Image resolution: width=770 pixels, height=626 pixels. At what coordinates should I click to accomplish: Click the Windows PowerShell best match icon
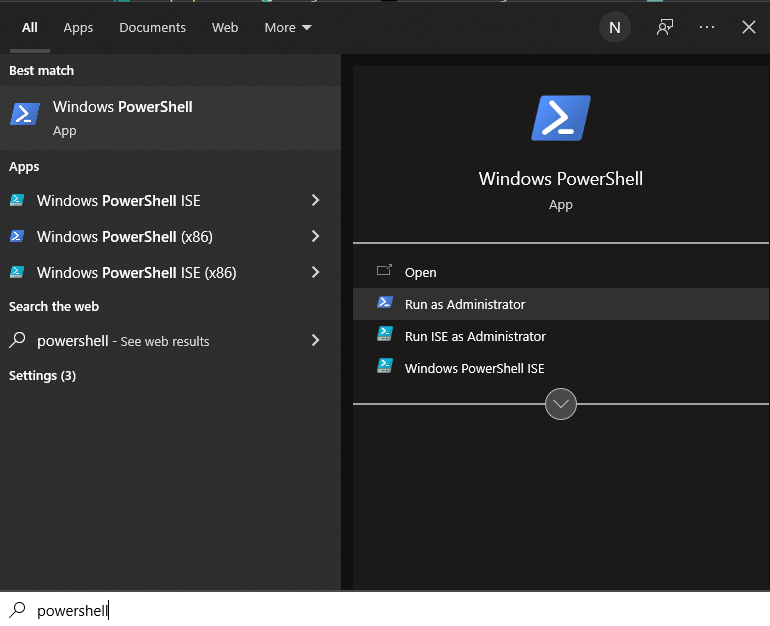(25, 115)
